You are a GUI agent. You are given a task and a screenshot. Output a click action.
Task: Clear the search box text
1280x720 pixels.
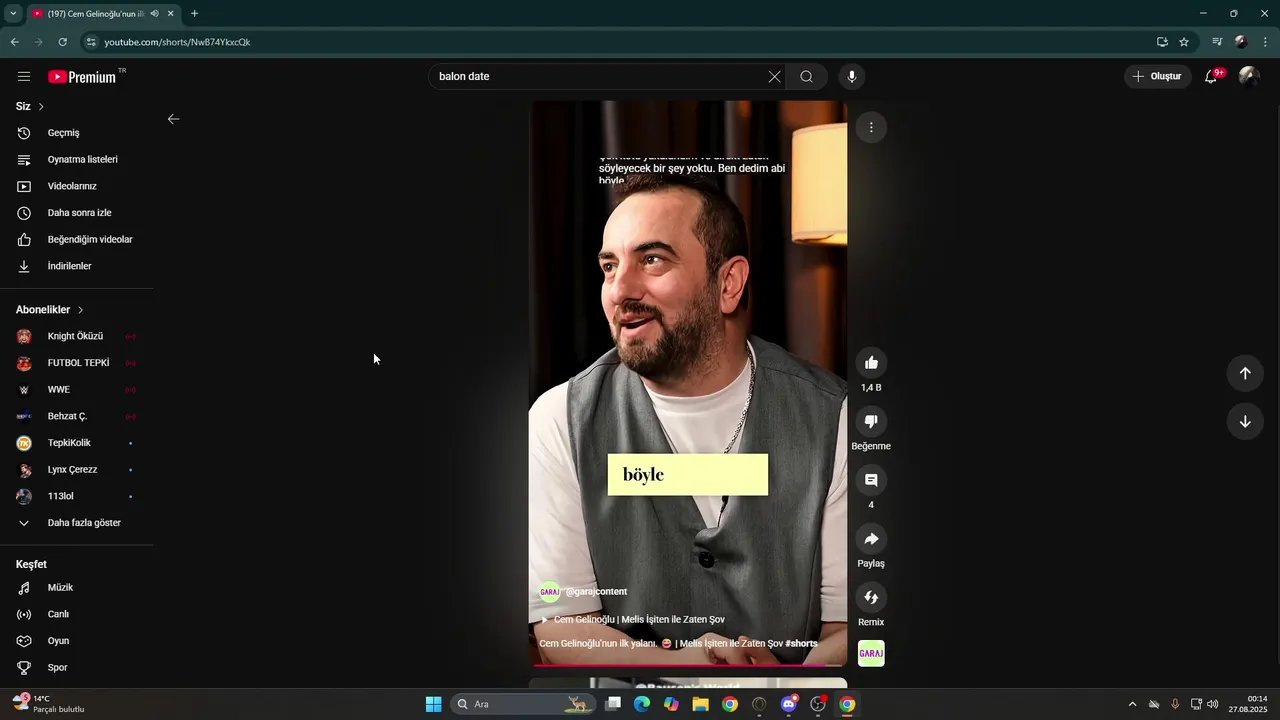[x=774, y=76]
